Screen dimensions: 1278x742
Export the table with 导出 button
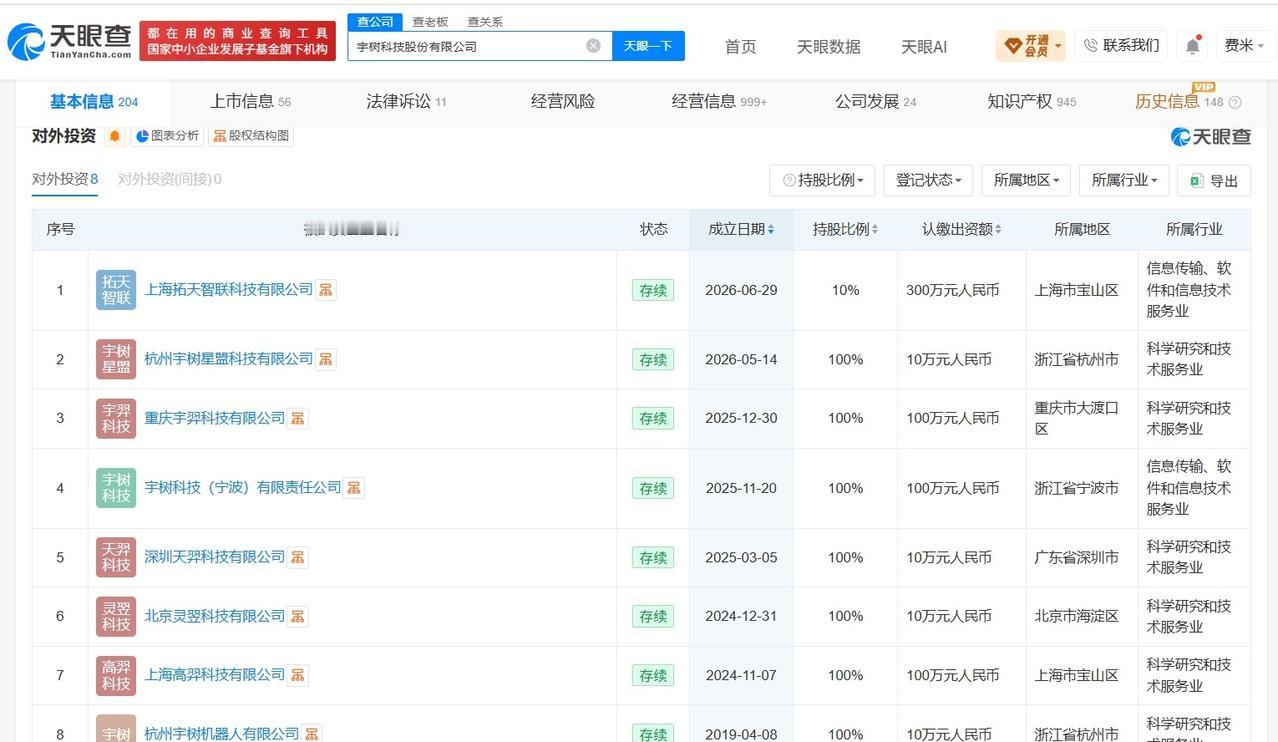coord(1214,181)
